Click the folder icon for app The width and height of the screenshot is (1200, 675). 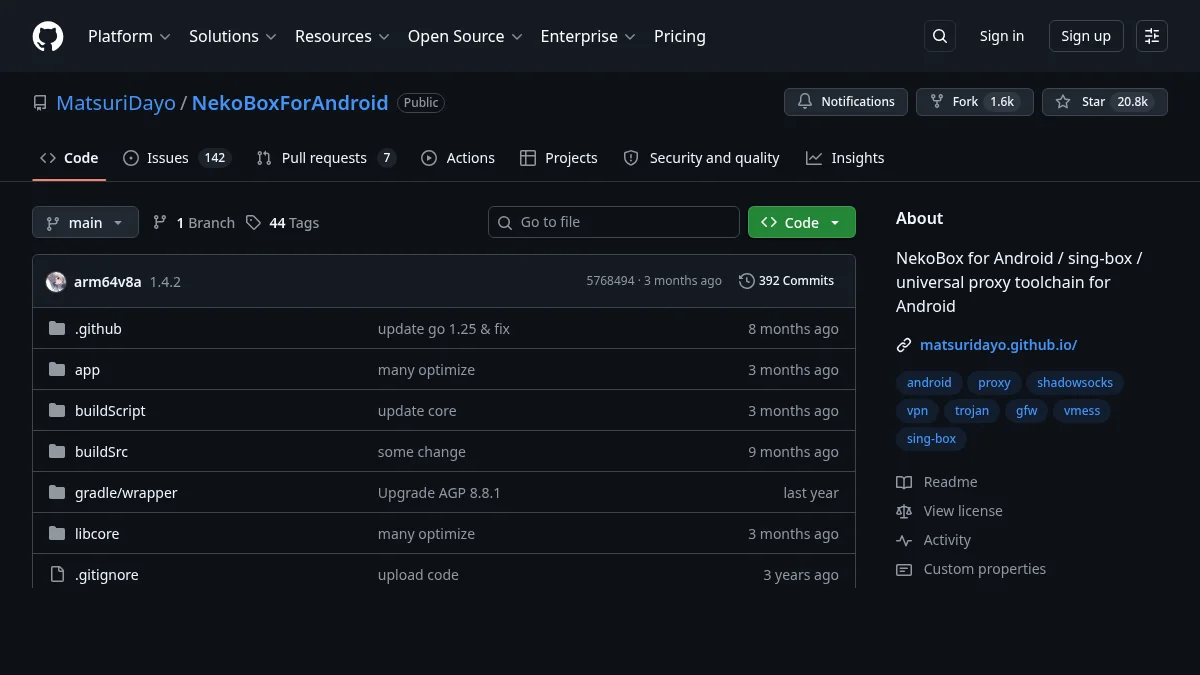(57, 370)
